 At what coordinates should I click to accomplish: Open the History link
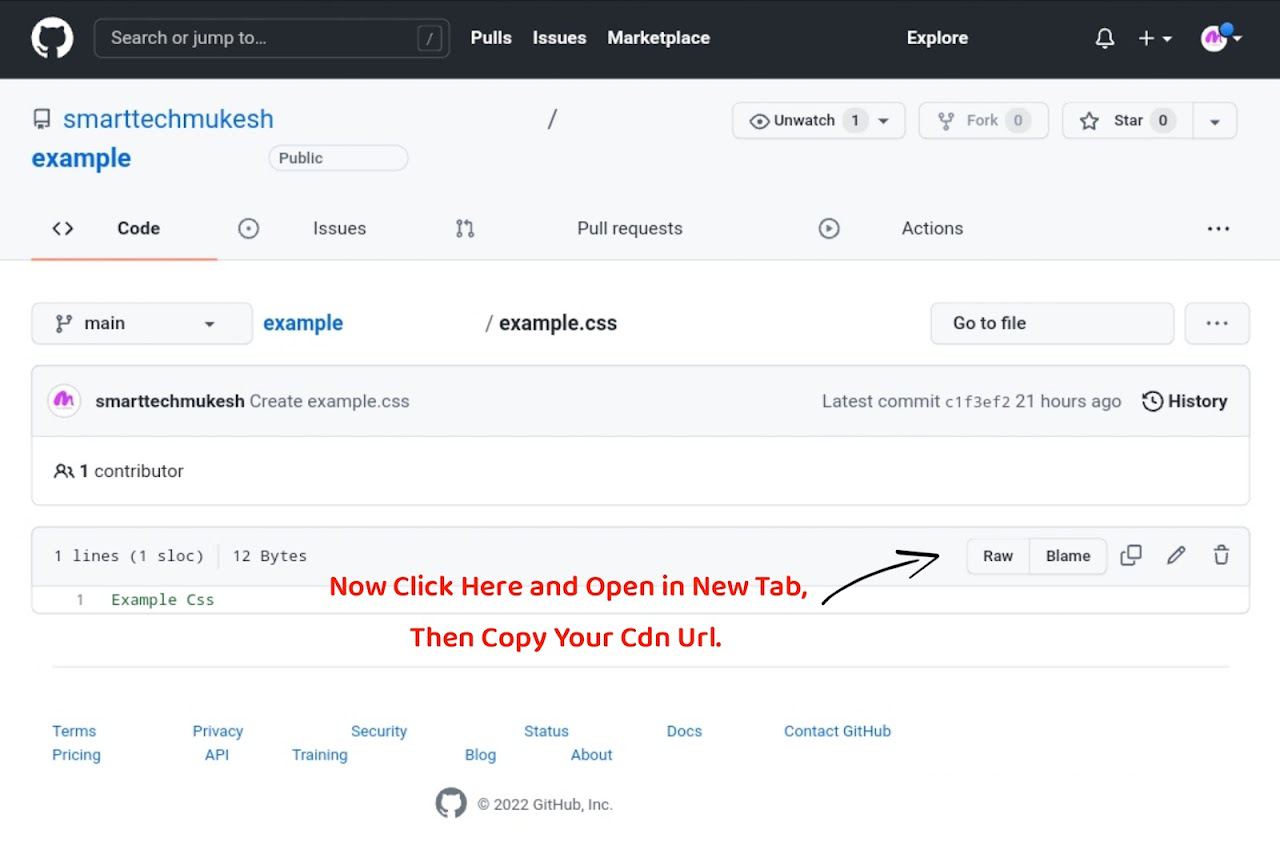point(1185,401)
